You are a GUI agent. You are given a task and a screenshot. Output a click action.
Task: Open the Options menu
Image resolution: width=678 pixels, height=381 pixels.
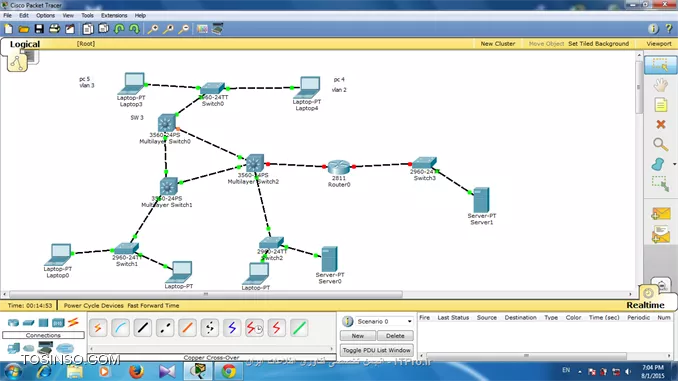pos(45,15)
